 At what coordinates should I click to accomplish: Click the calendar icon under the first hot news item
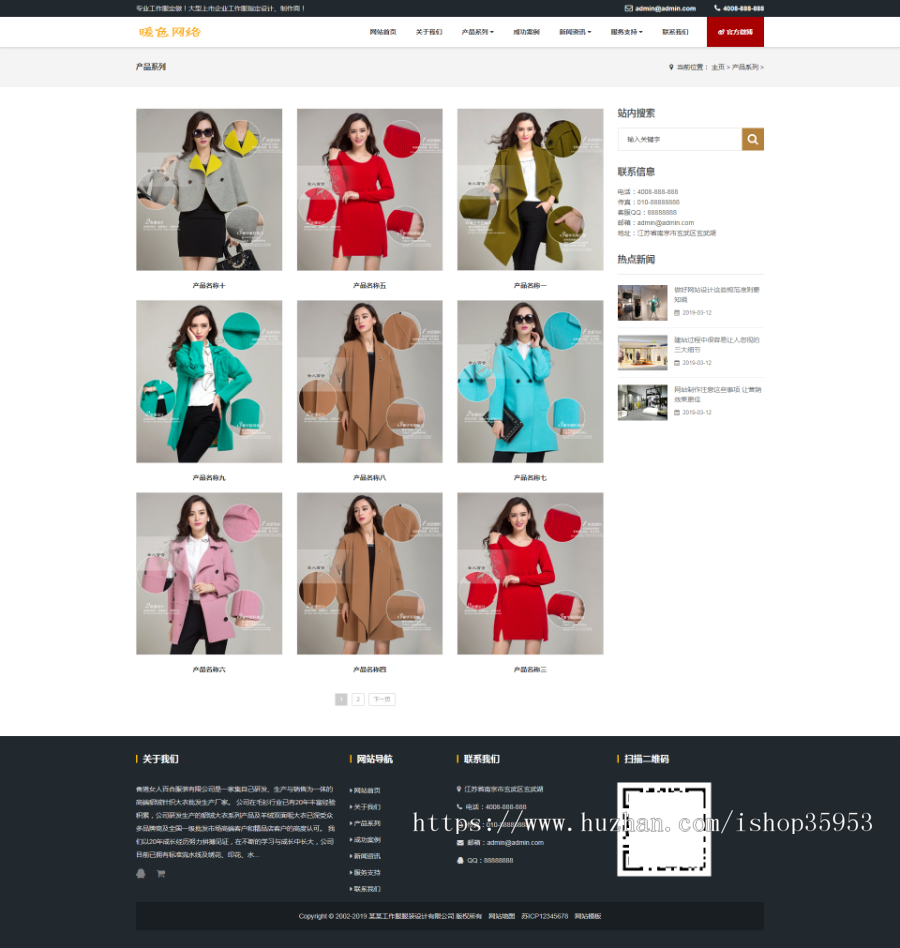tap(677, 313)
